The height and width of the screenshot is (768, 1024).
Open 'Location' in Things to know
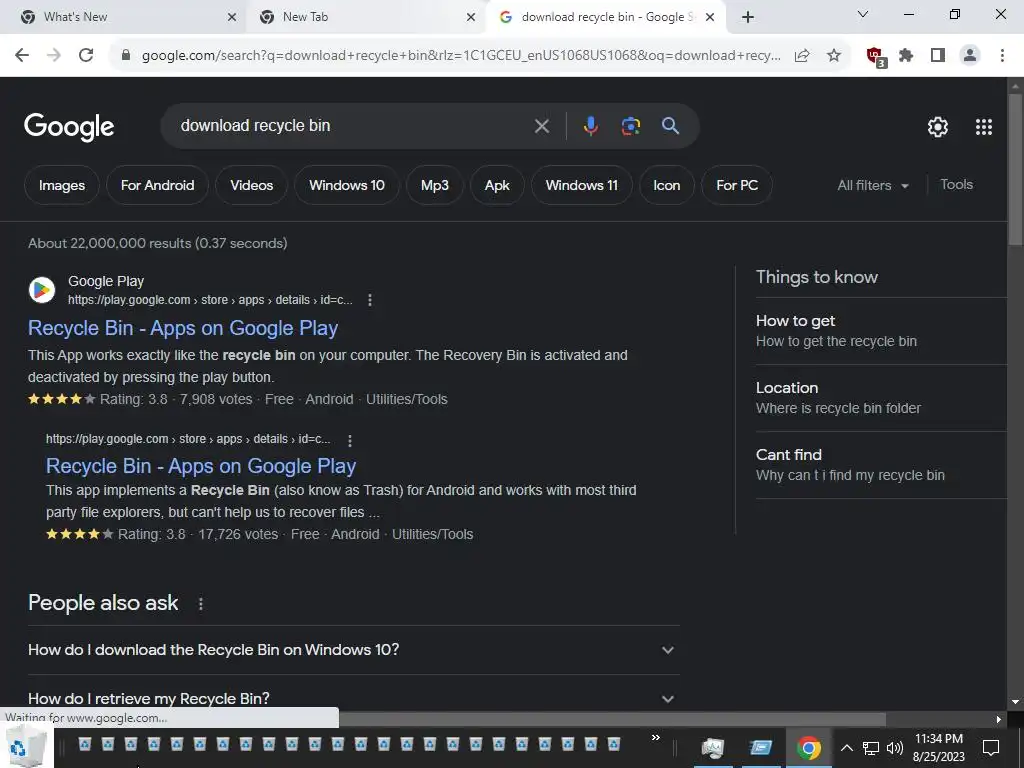click(881, 398)
